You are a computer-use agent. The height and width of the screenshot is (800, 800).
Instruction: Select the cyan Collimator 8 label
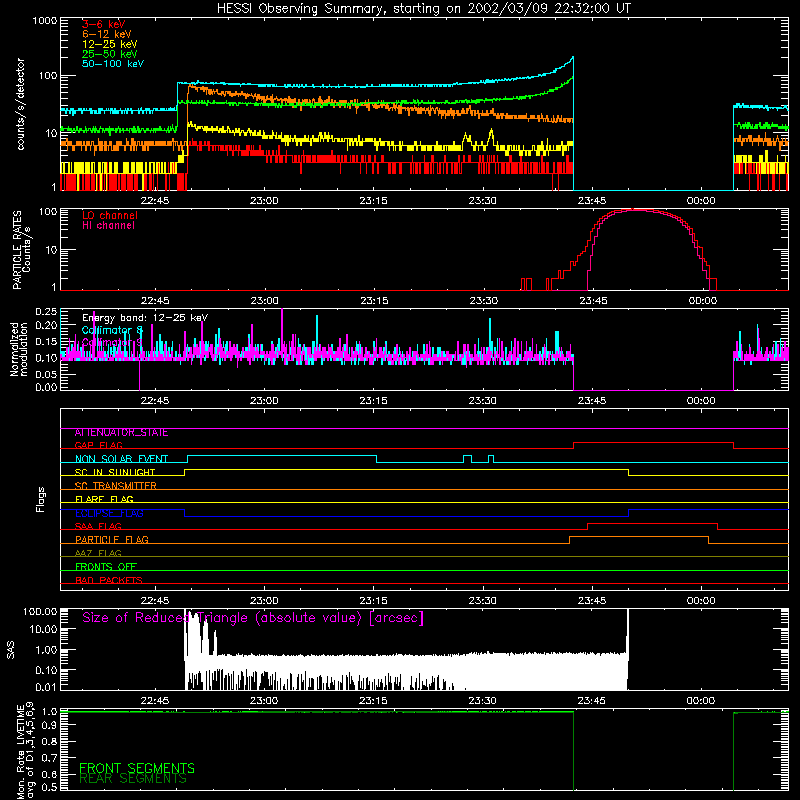(x=112, y=330)
